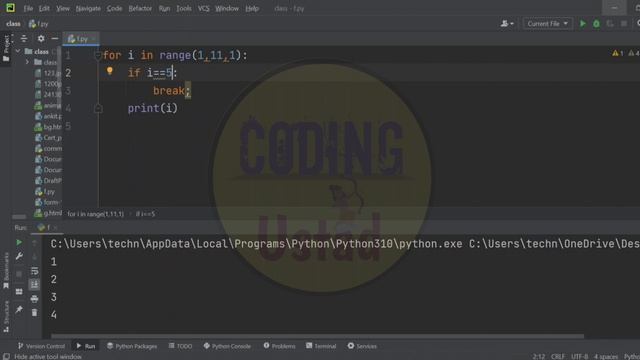The image size is (640, 360).
Task: Run the current file with green play button
Action: tap(583, 24)
